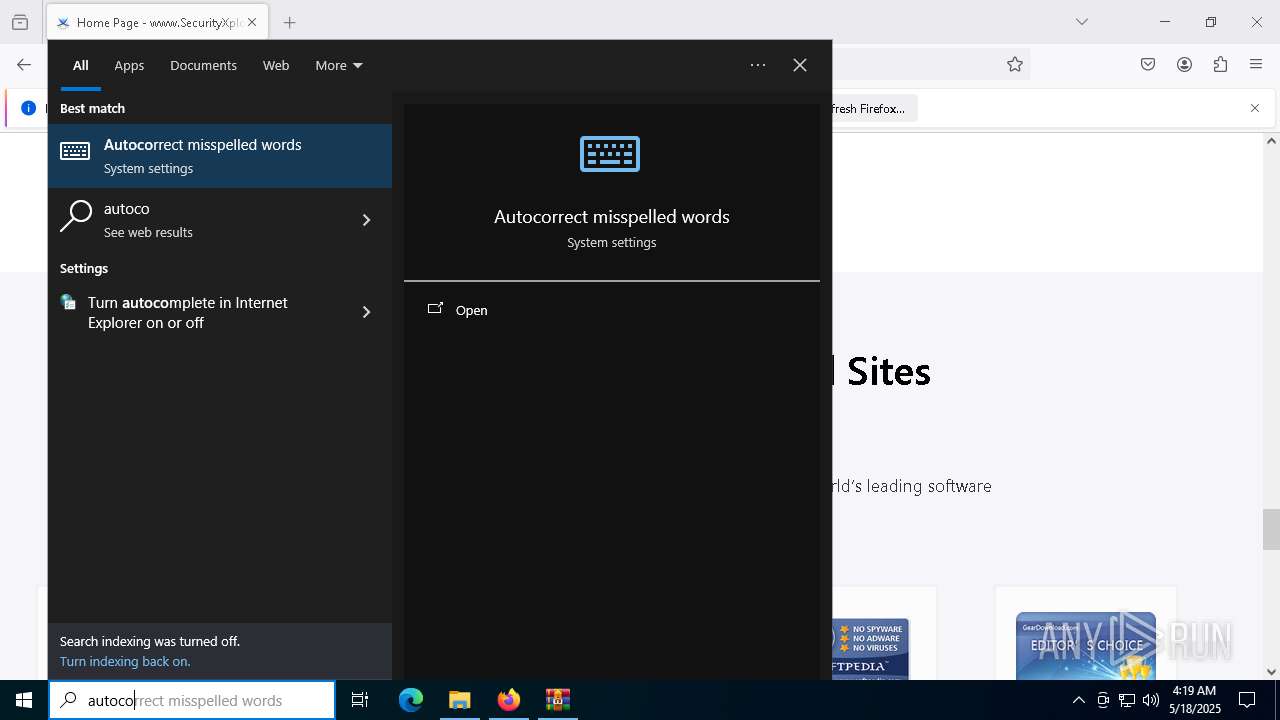Show hidden system tray icons
This screenshot has height=720, width=1280.
[1078, 700]
